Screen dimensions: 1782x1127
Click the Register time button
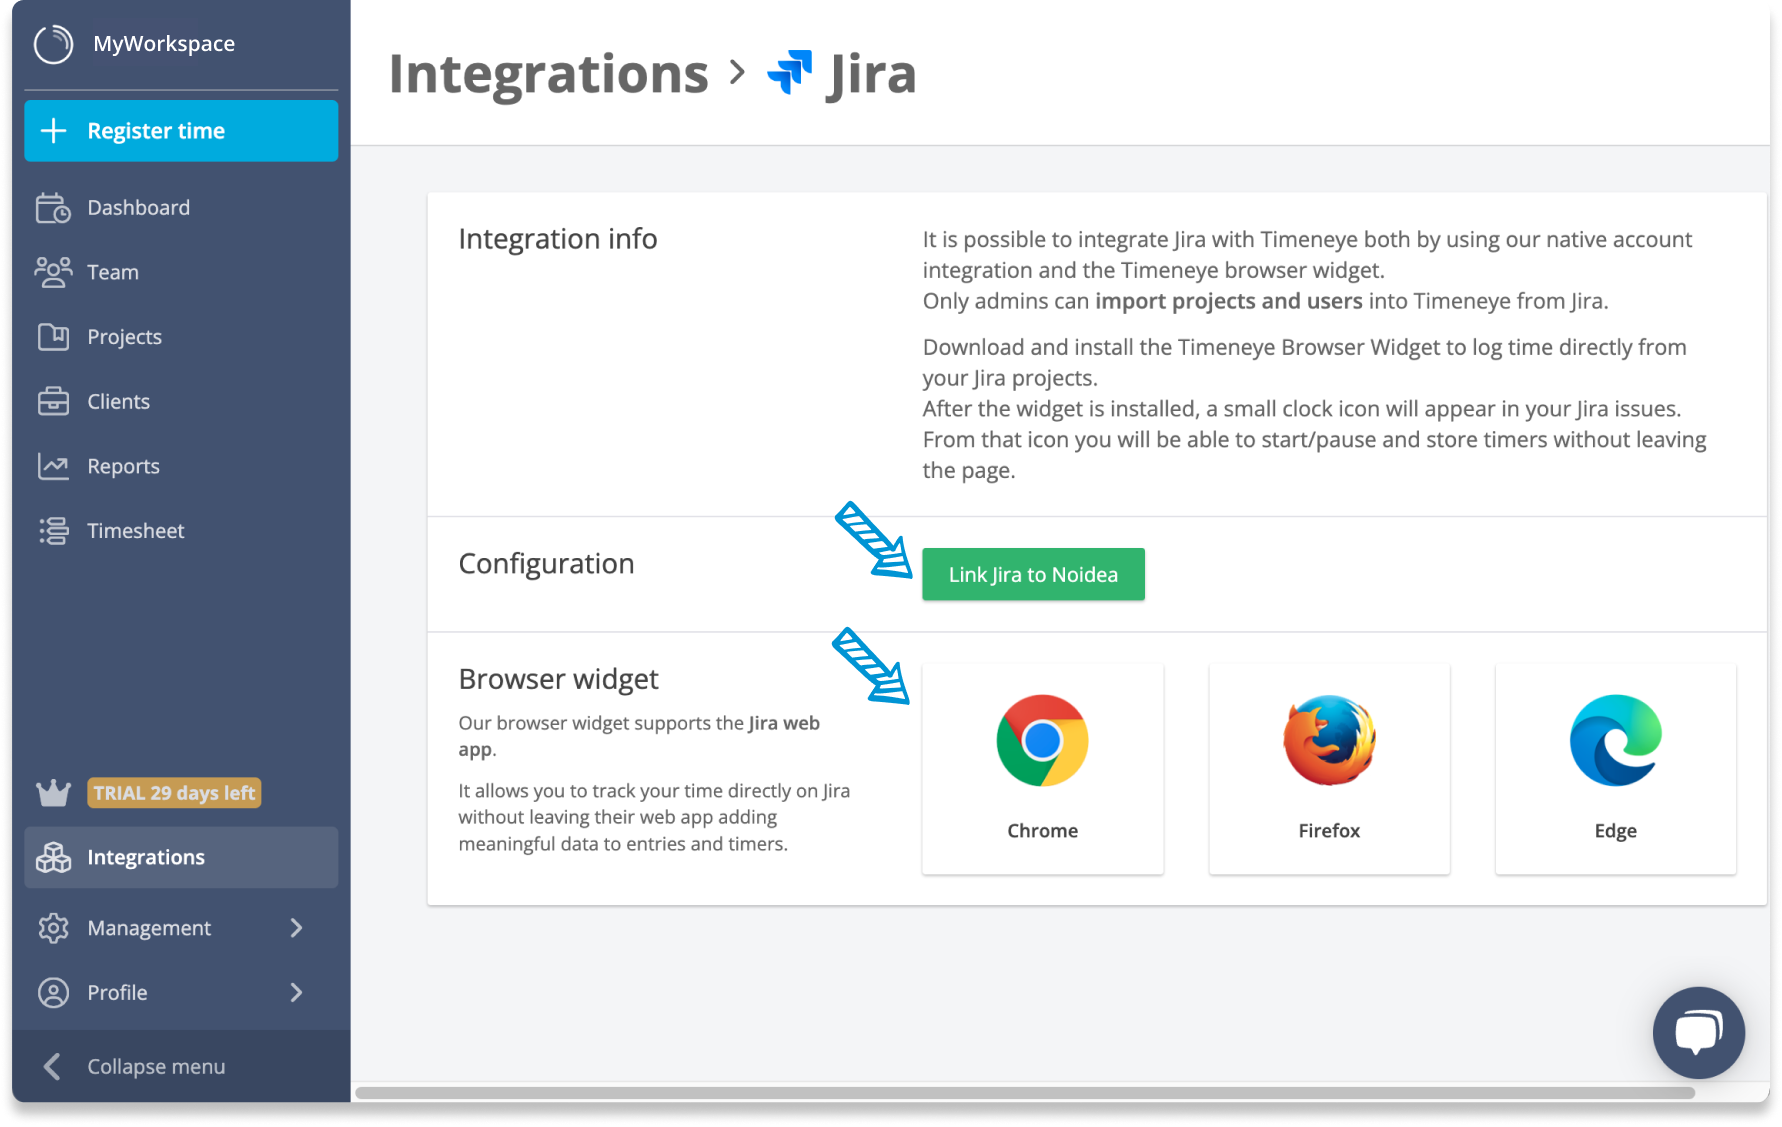click(x=181, y=131)
